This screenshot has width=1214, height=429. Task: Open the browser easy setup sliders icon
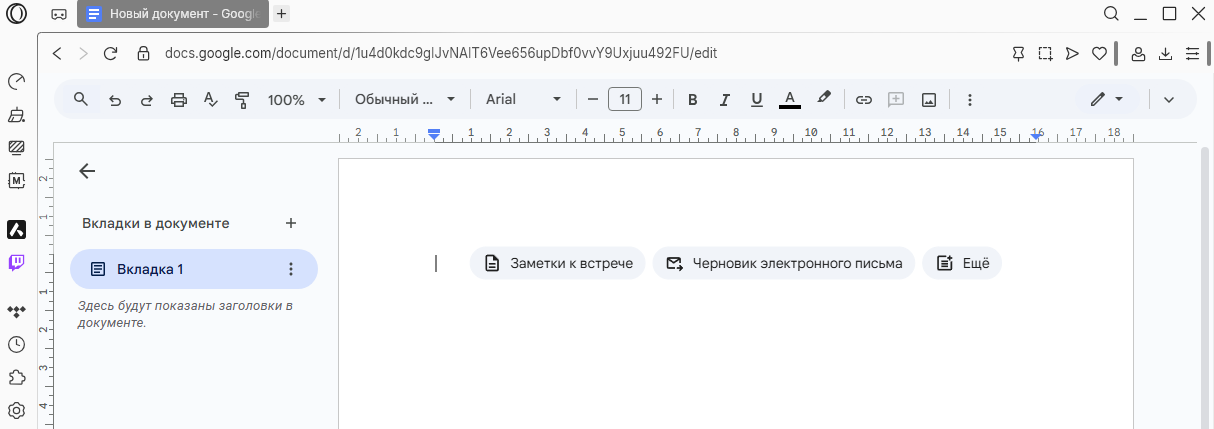(1192, 53)
